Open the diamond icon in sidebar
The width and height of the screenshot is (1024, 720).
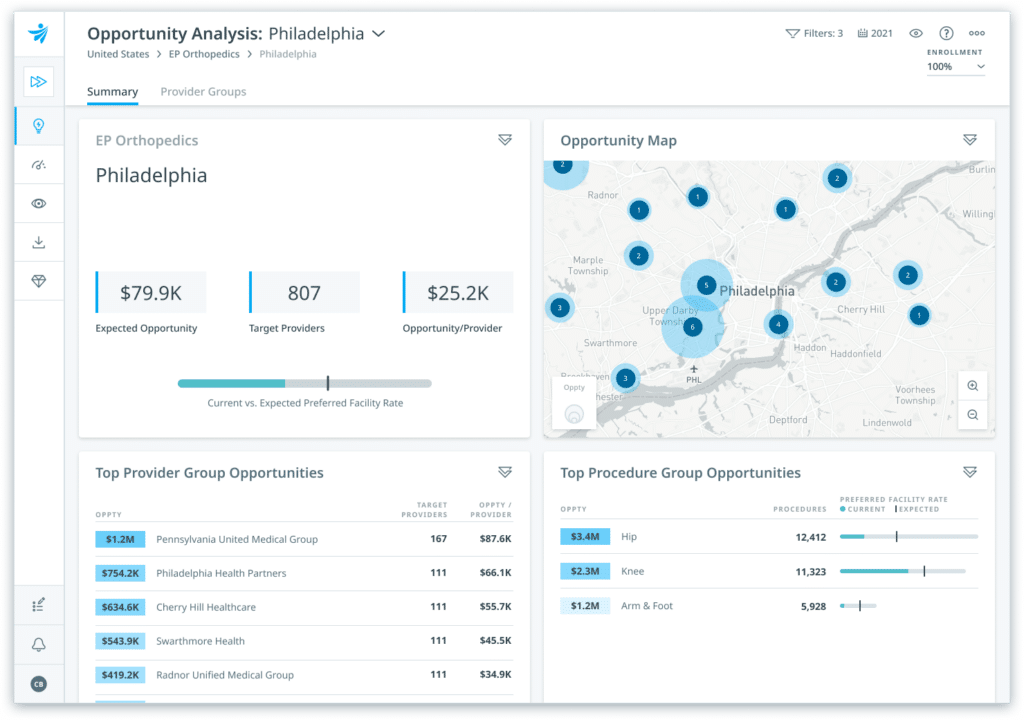click(x=39, y=281)
